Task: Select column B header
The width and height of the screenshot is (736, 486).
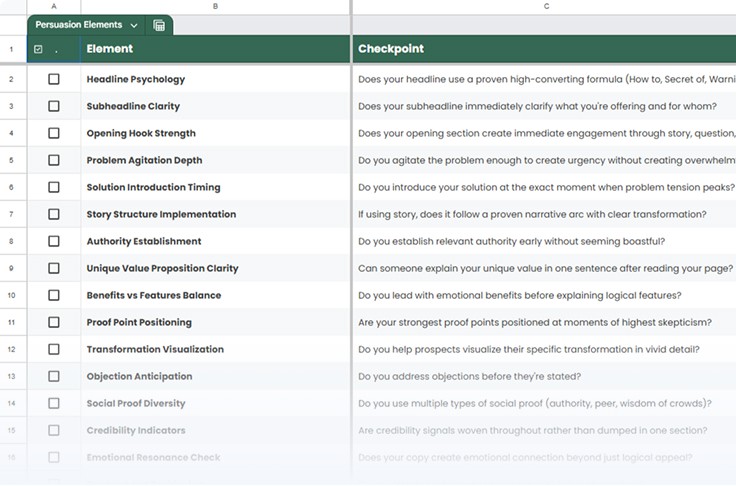Action: (x=215, y=7)
